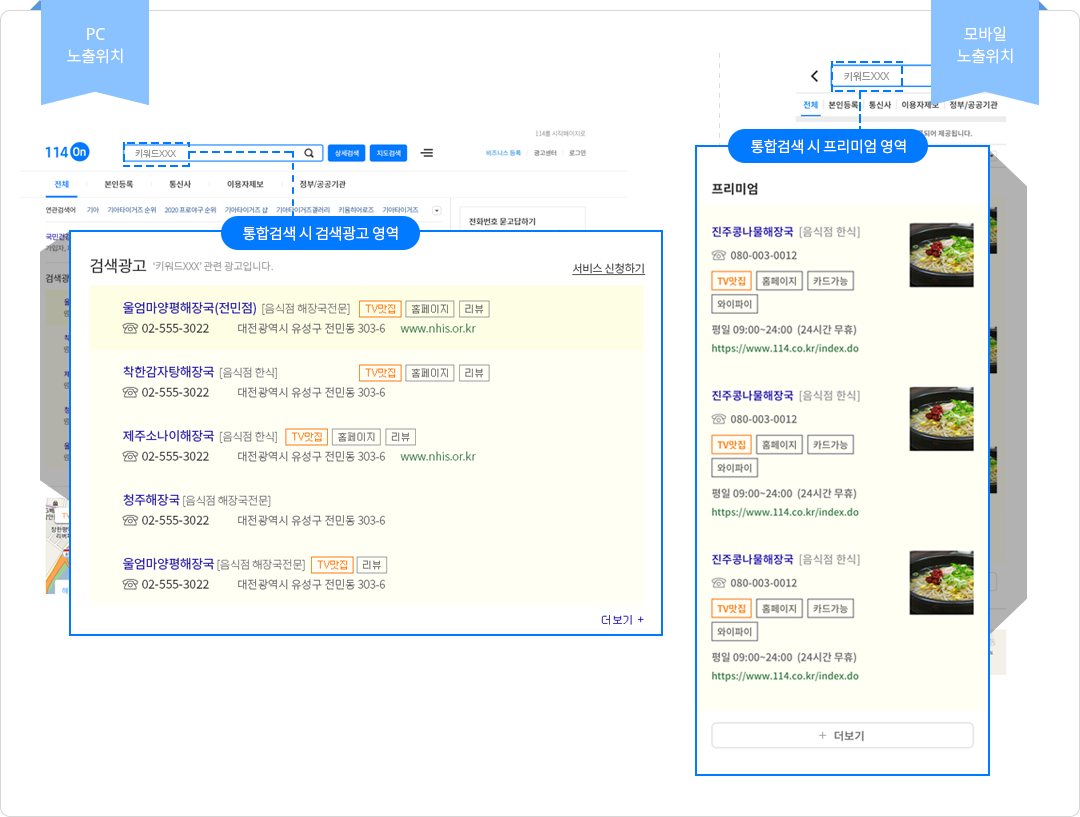Tap the 정부/공공기관 tab in mobile view

pyautogui.click(x=973, y=105)
